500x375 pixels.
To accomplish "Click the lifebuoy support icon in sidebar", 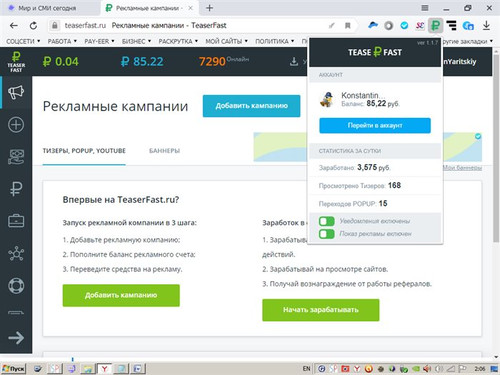I will (16, 286).
